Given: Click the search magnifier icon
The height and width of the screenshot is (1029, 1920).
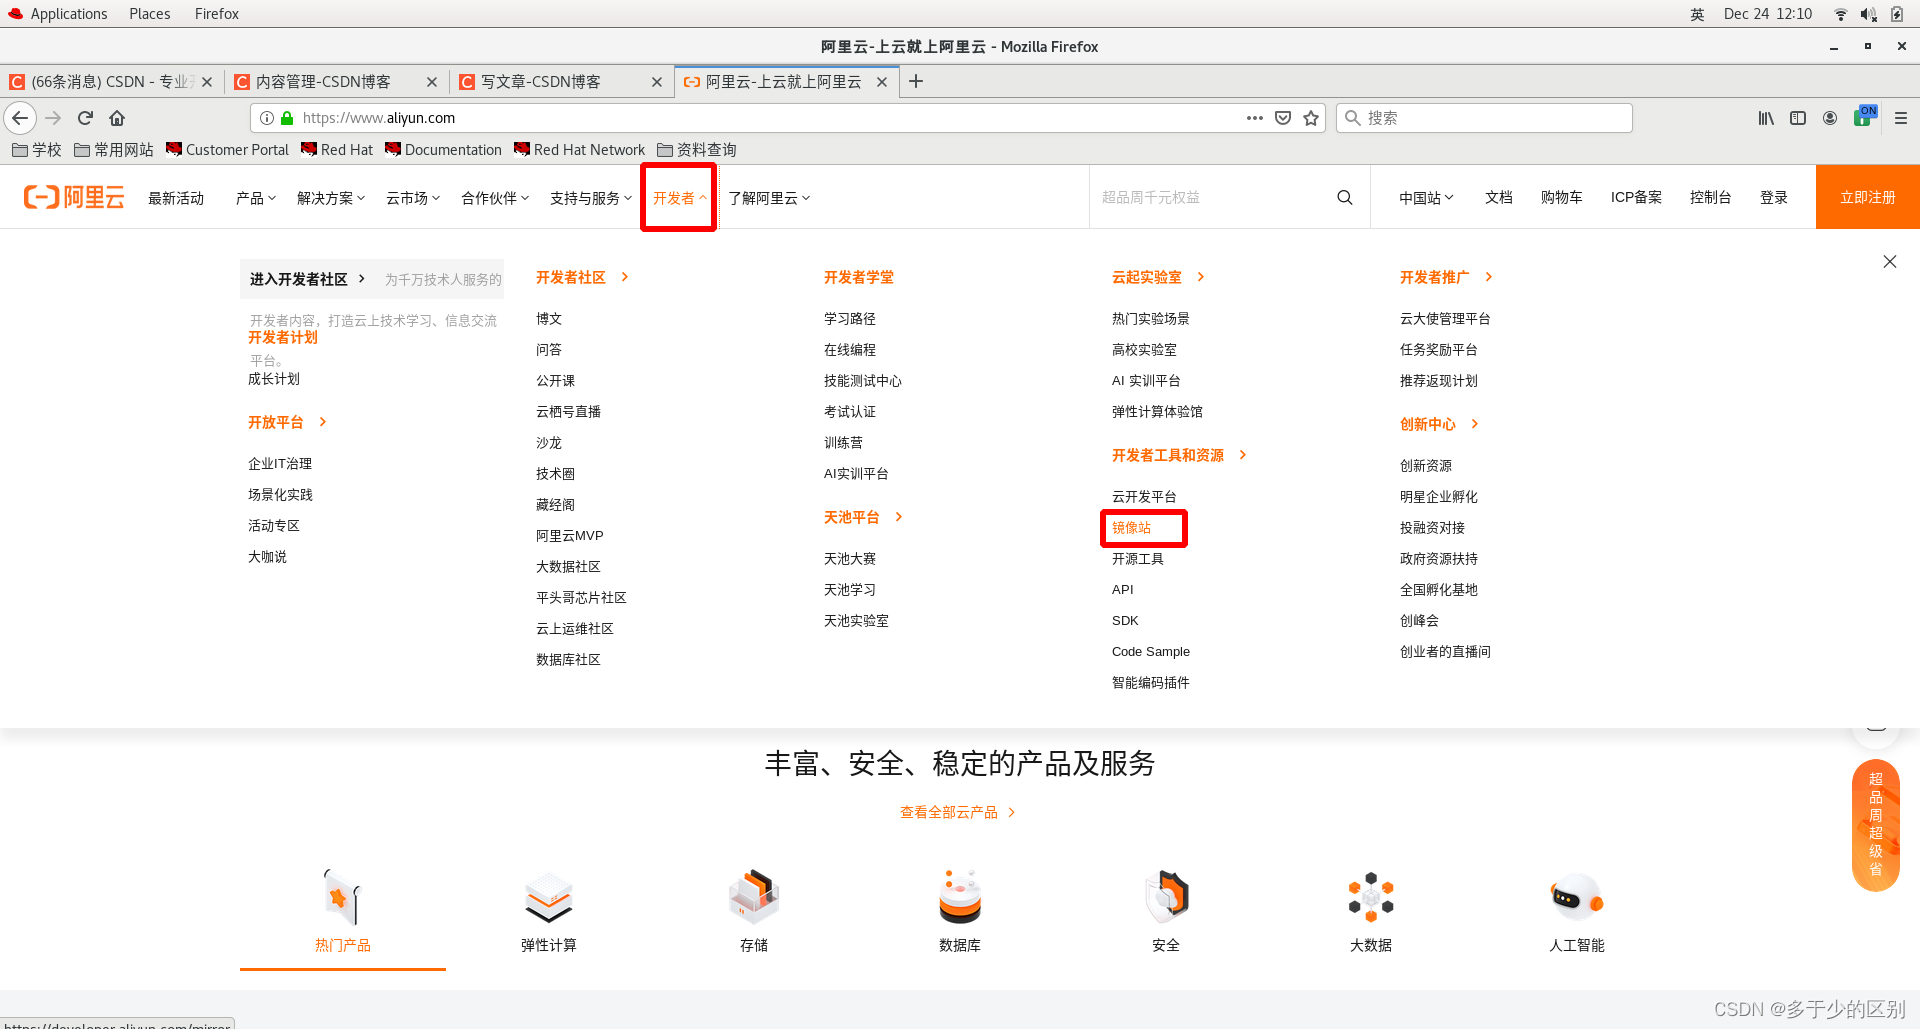Looking at the screenshot, I should [x=1344, y=197].
